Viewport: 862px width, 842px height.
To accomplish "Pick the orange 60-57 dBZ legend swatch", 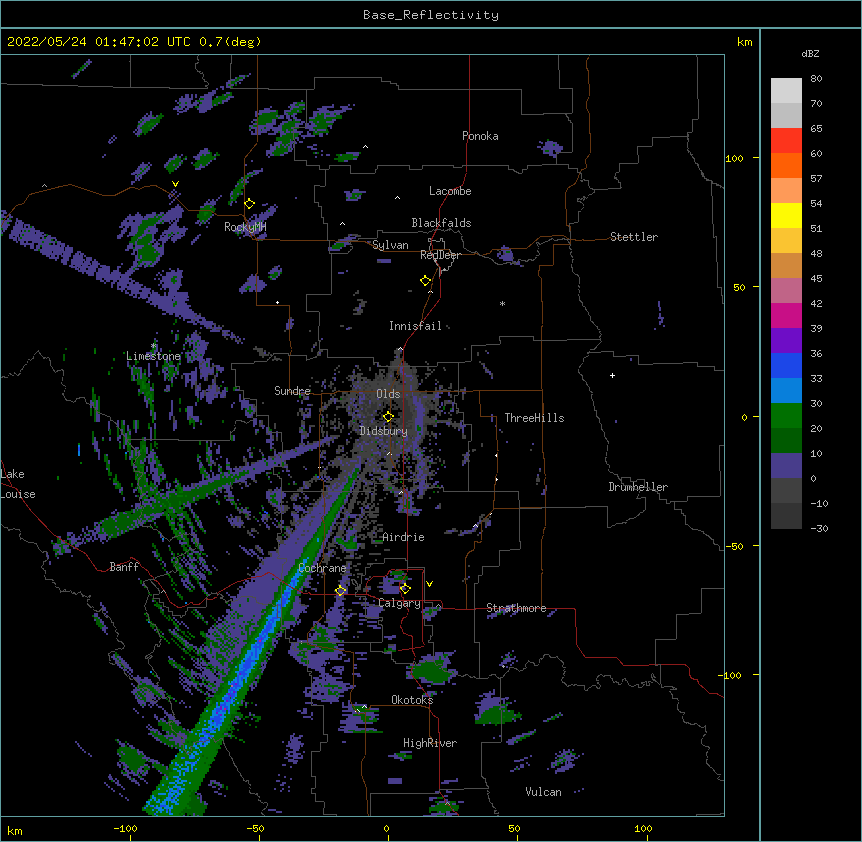I will 786,165.
